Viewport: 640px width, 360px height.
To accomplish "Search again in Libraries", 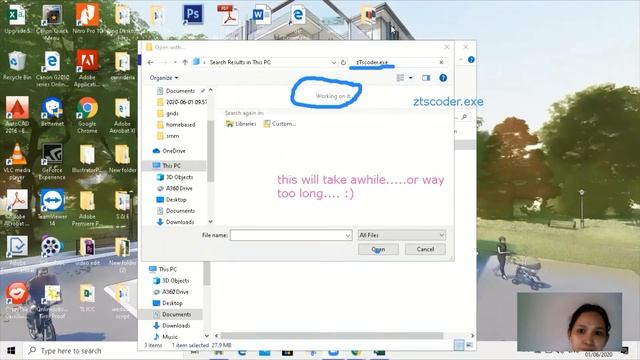I will (241, 124).
